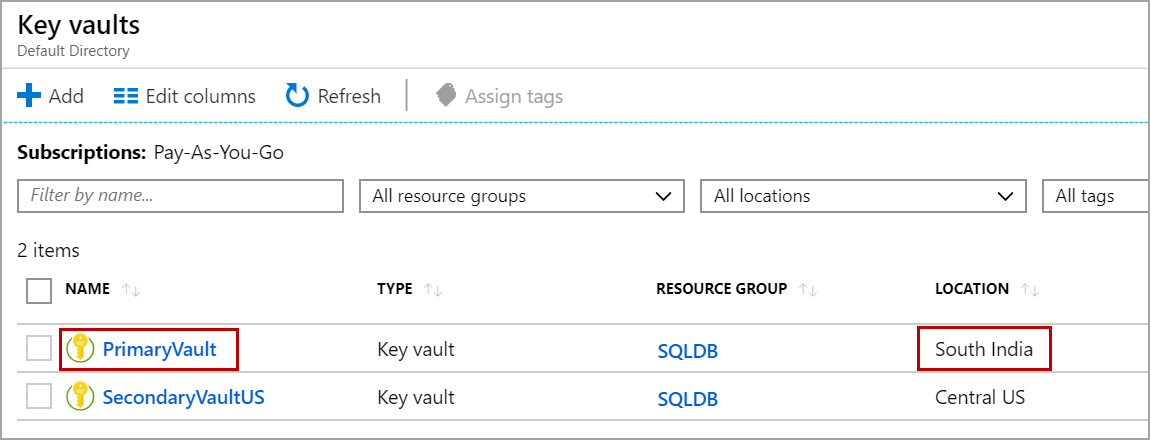Open the All tags dropdown

tap(1095, 196)
